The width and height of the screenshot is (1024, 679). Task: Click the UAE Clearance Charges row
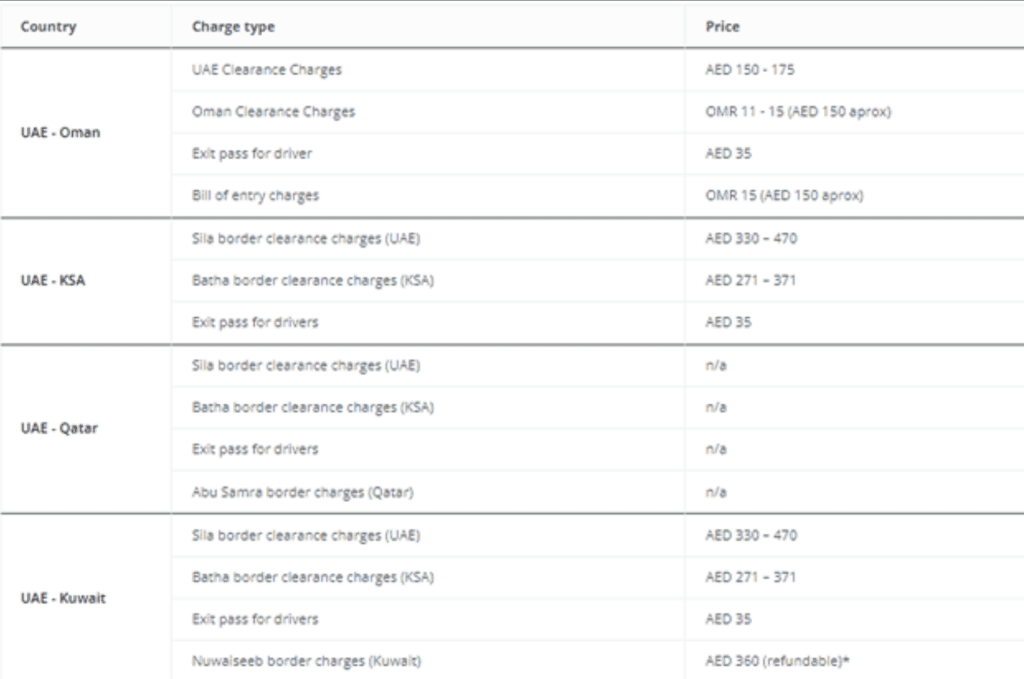598,70
